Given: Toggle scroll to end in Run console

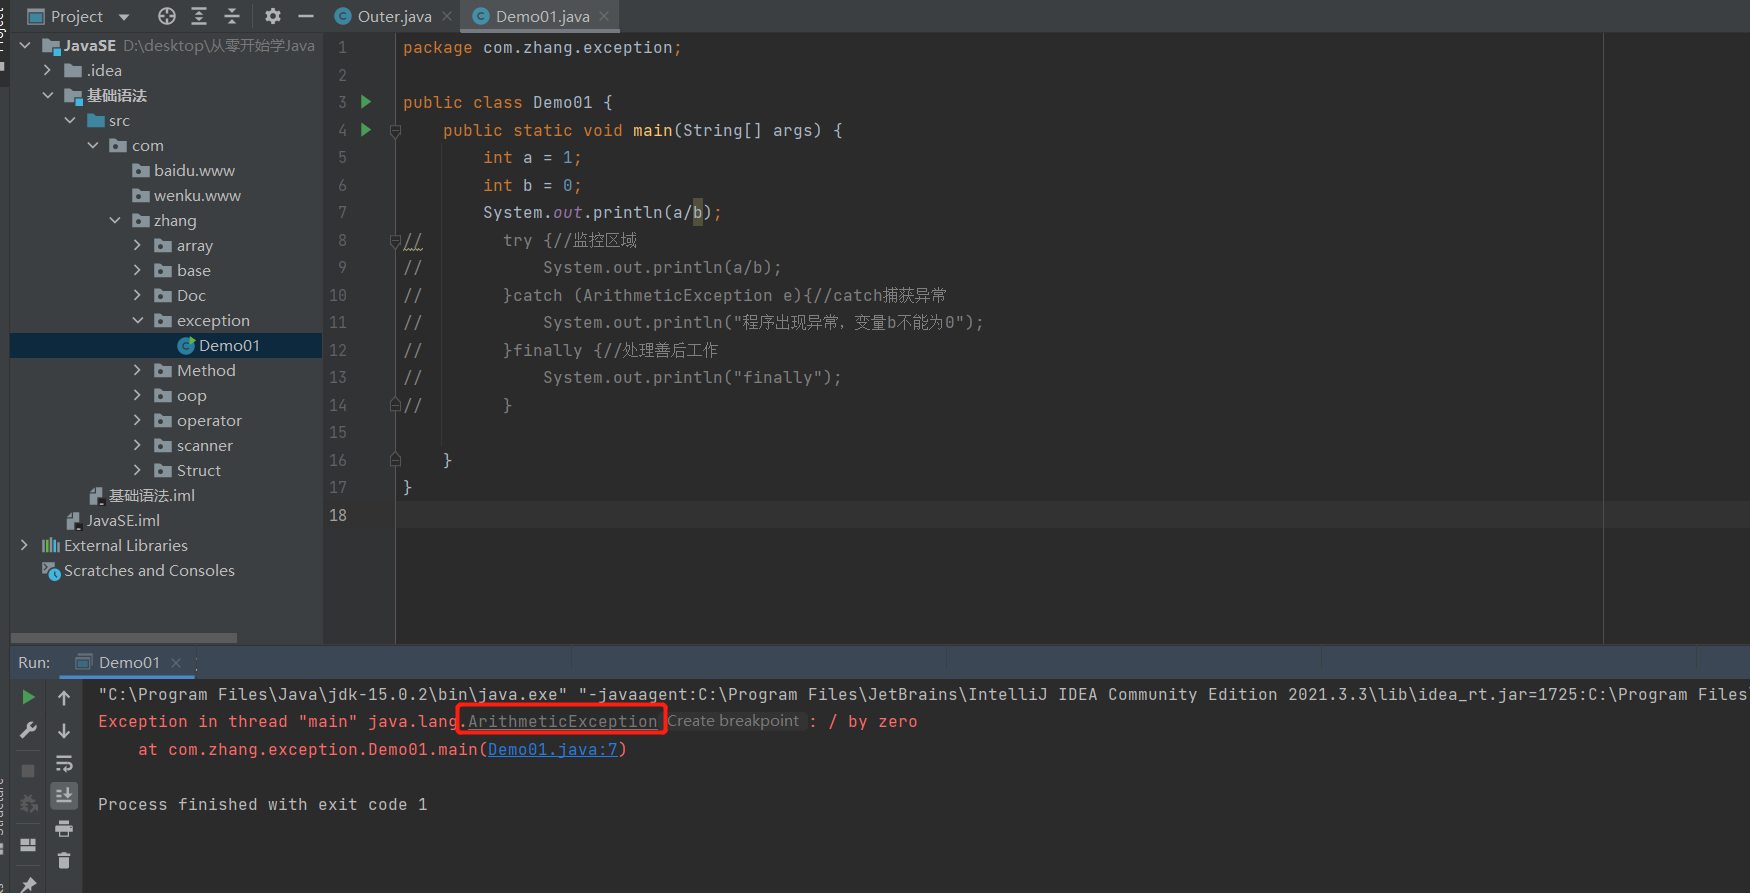Looking at the screenshot, I should click(64, 796).
